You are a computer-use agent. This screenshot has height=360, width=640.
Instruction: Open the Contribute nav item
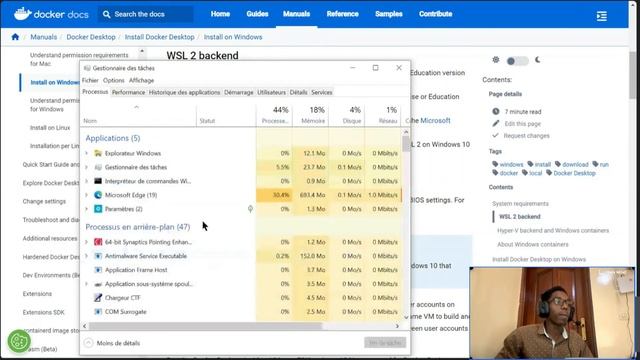[435, 14]
